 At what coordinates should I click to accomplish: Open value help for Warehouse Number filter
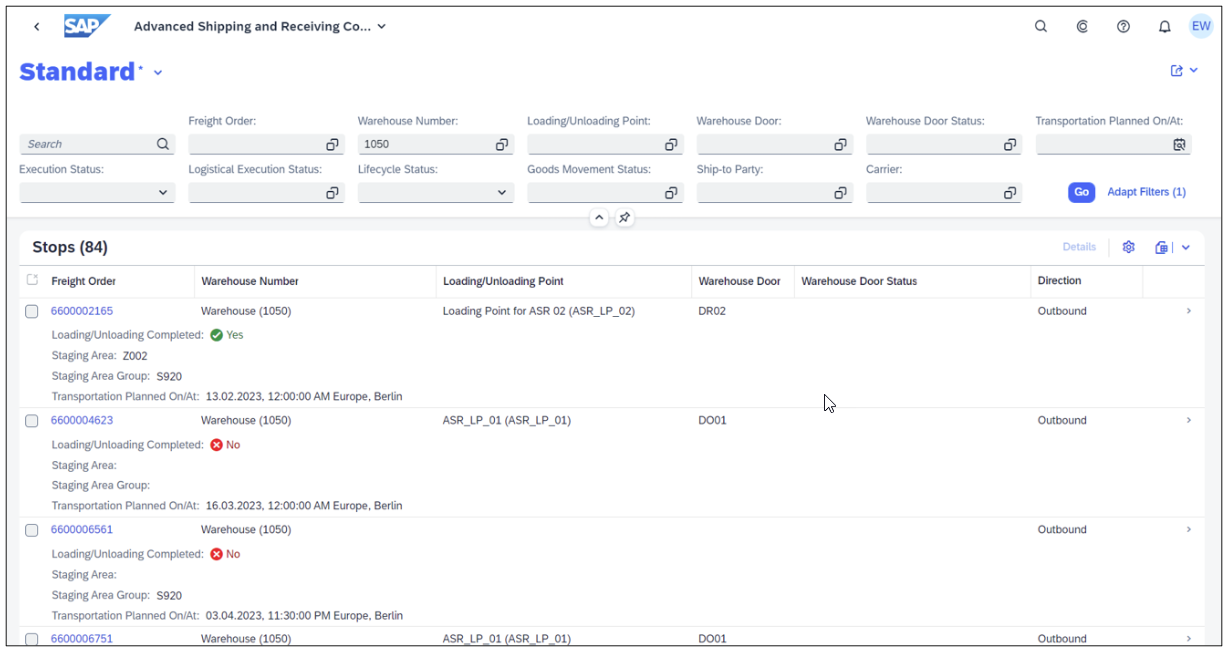(502, 144)
